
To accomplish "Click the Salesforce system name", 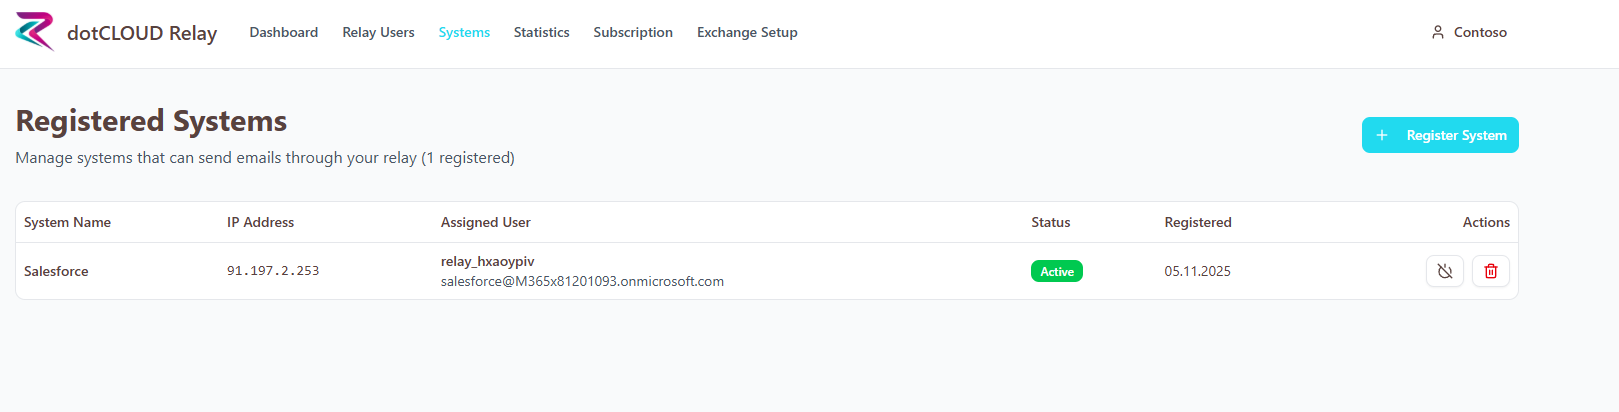I will point(56,271).
